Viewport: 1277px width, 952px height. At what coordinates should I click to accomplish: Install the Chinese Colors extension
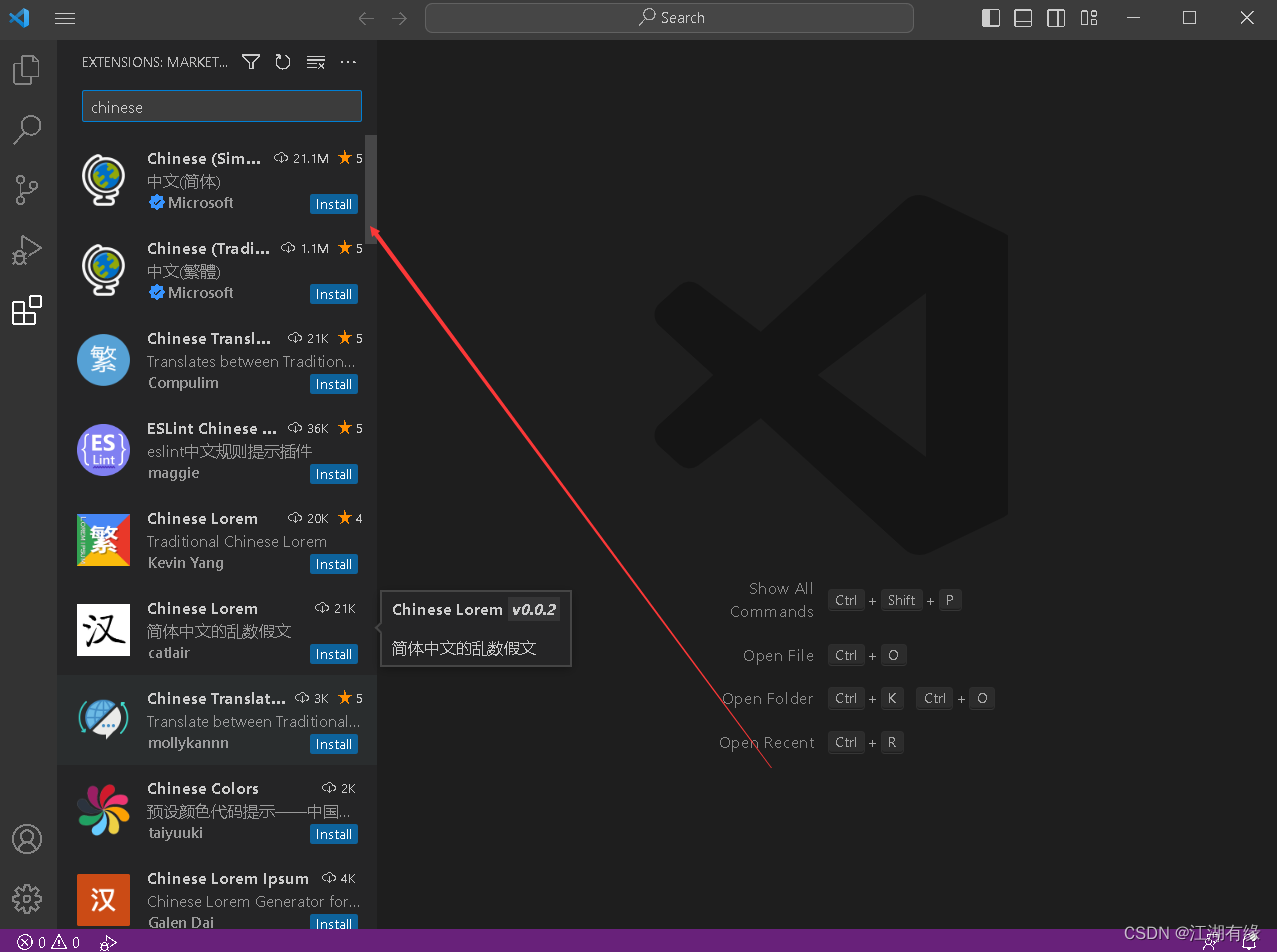point(334,834)
